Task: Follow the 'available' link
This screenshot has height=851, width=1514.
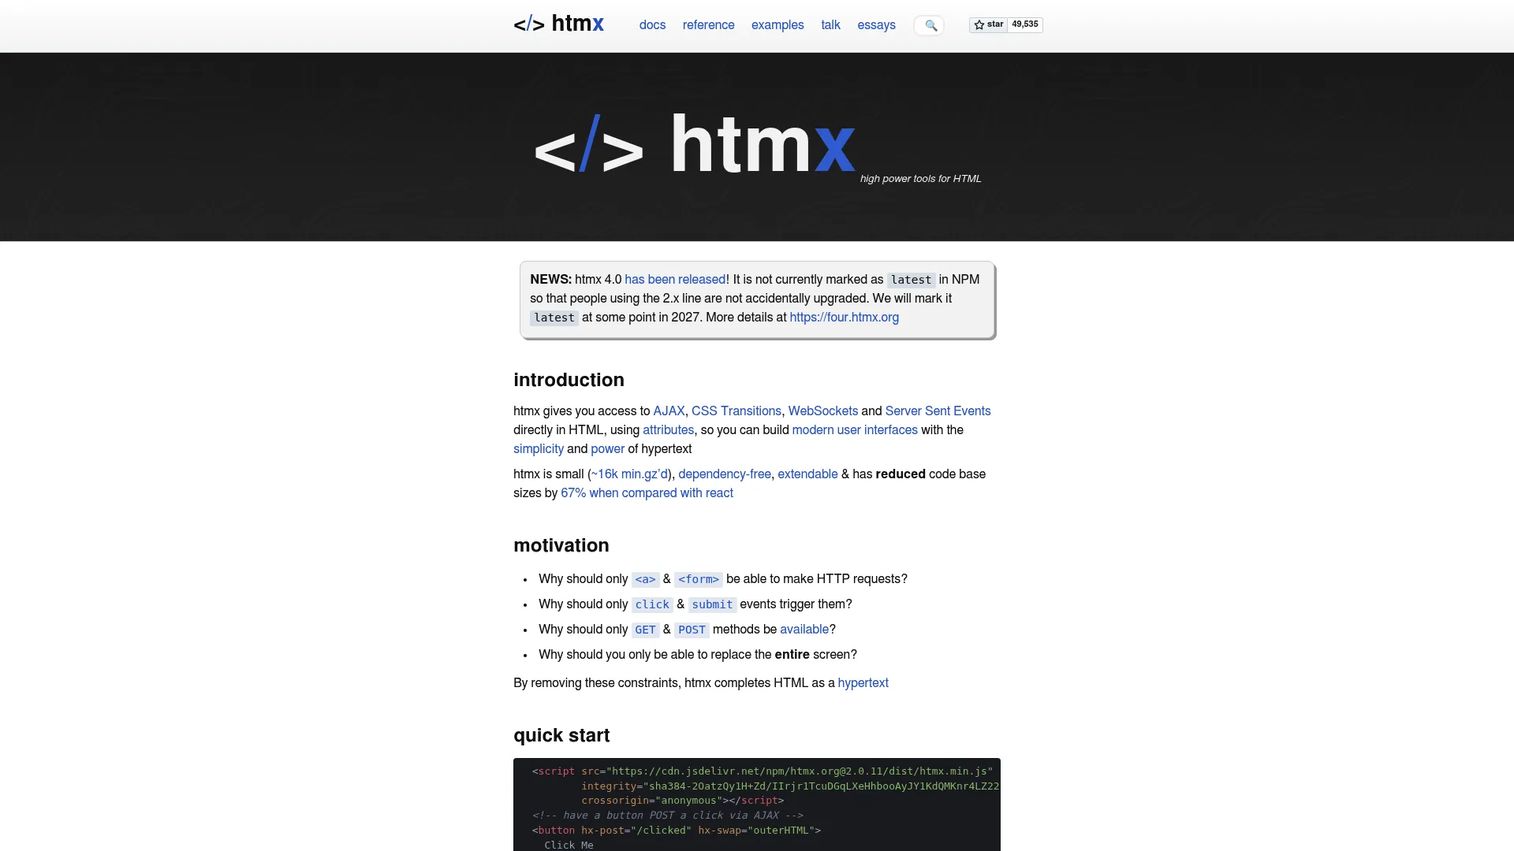Action: pos(804,629)
